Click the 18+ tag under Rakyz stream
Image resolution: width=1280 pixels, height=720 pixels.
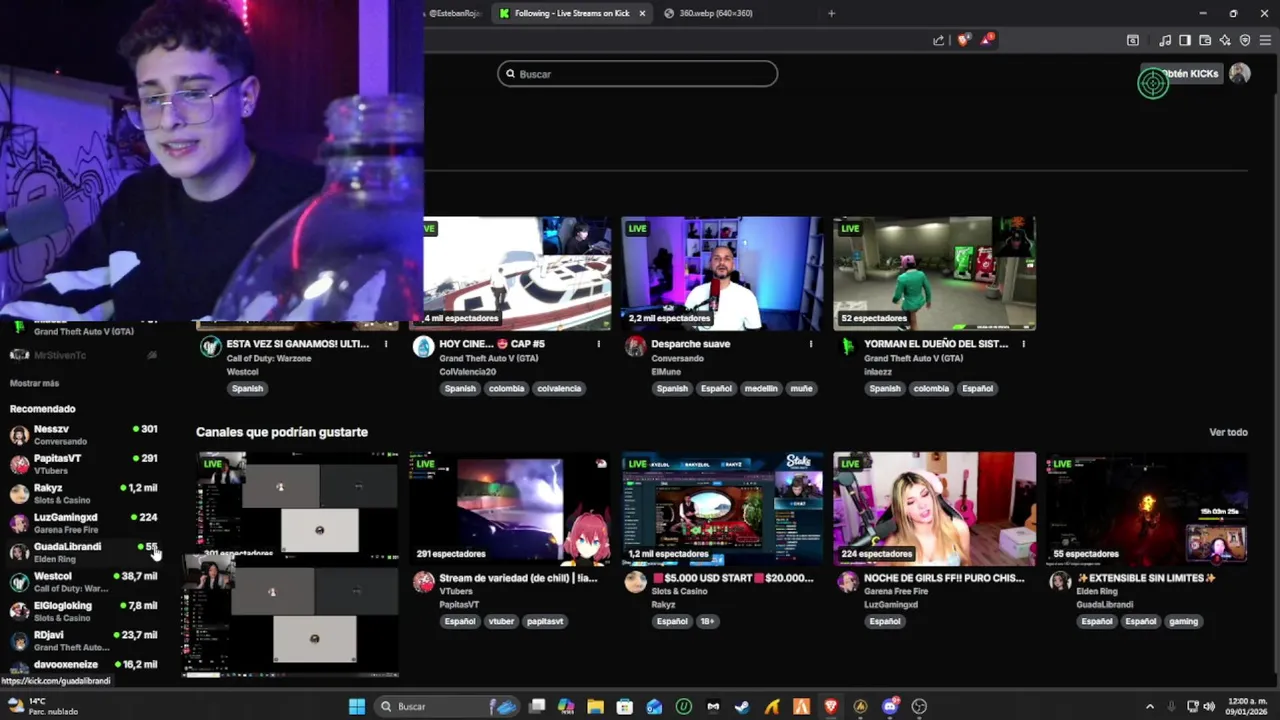pos(707,622)
